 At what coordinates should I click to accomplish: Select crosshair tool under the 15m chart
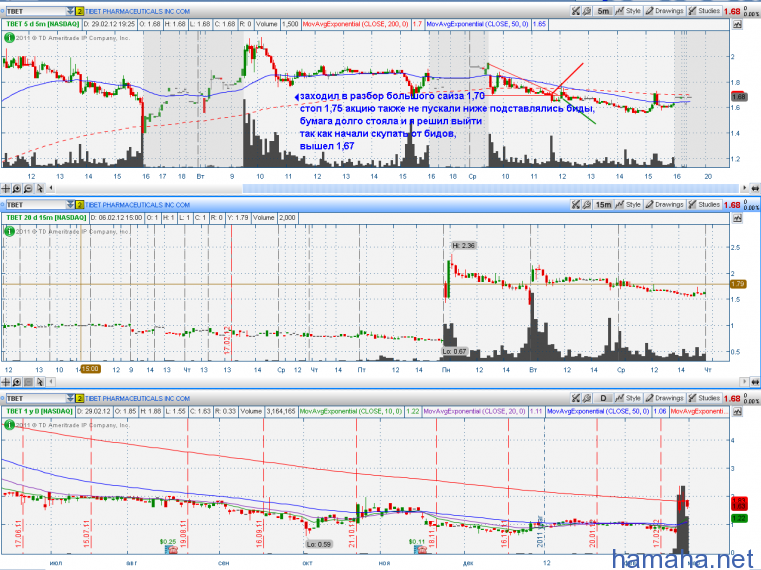click(6, 382)
